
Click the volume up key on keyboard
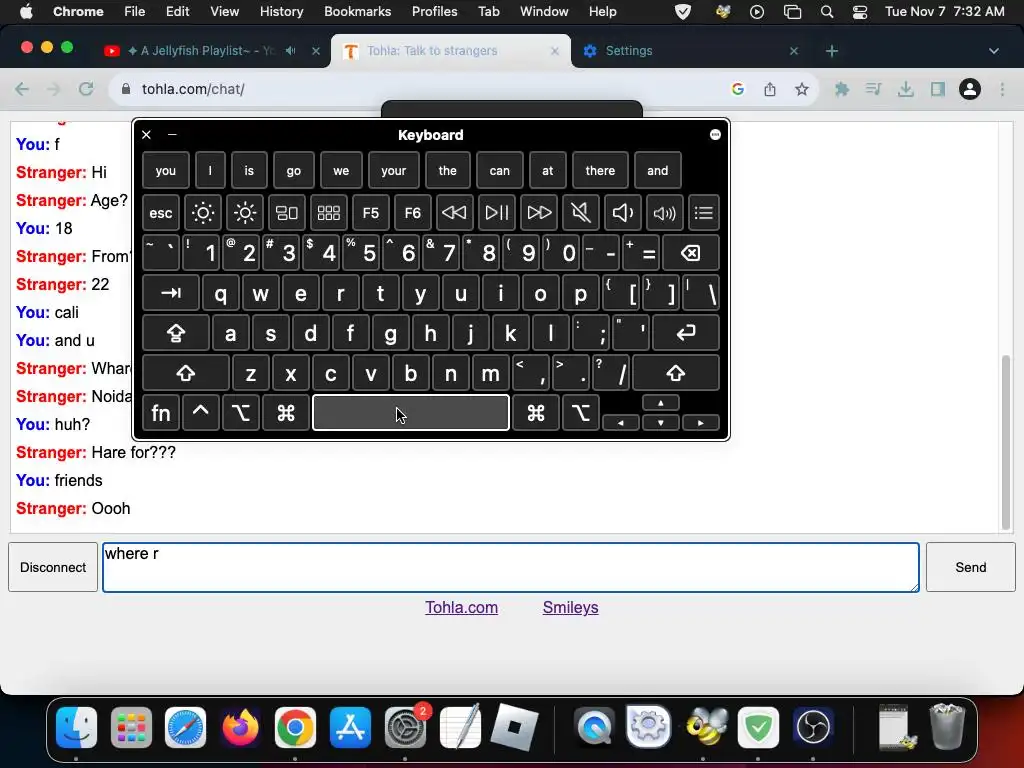[x=664, y=212]
